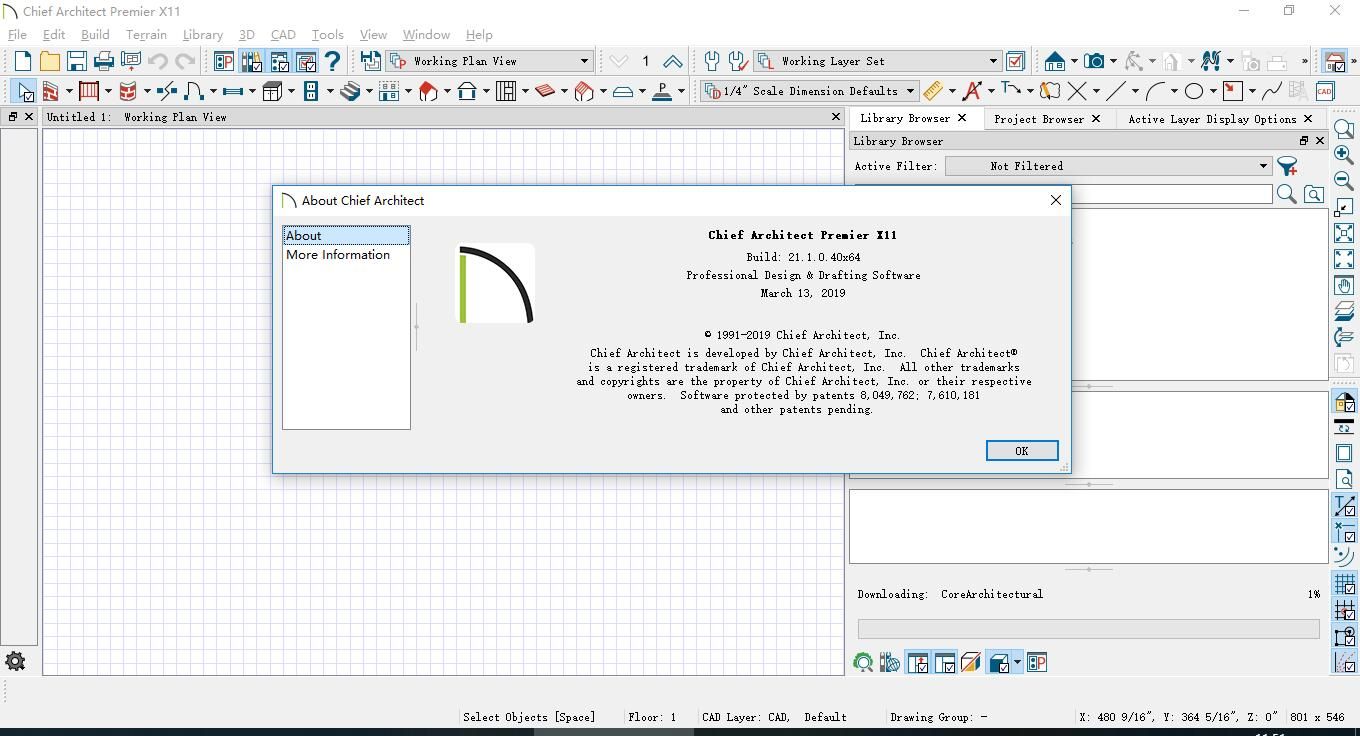Save the plan with the floppy disk icon

click(x=76, y=61)
